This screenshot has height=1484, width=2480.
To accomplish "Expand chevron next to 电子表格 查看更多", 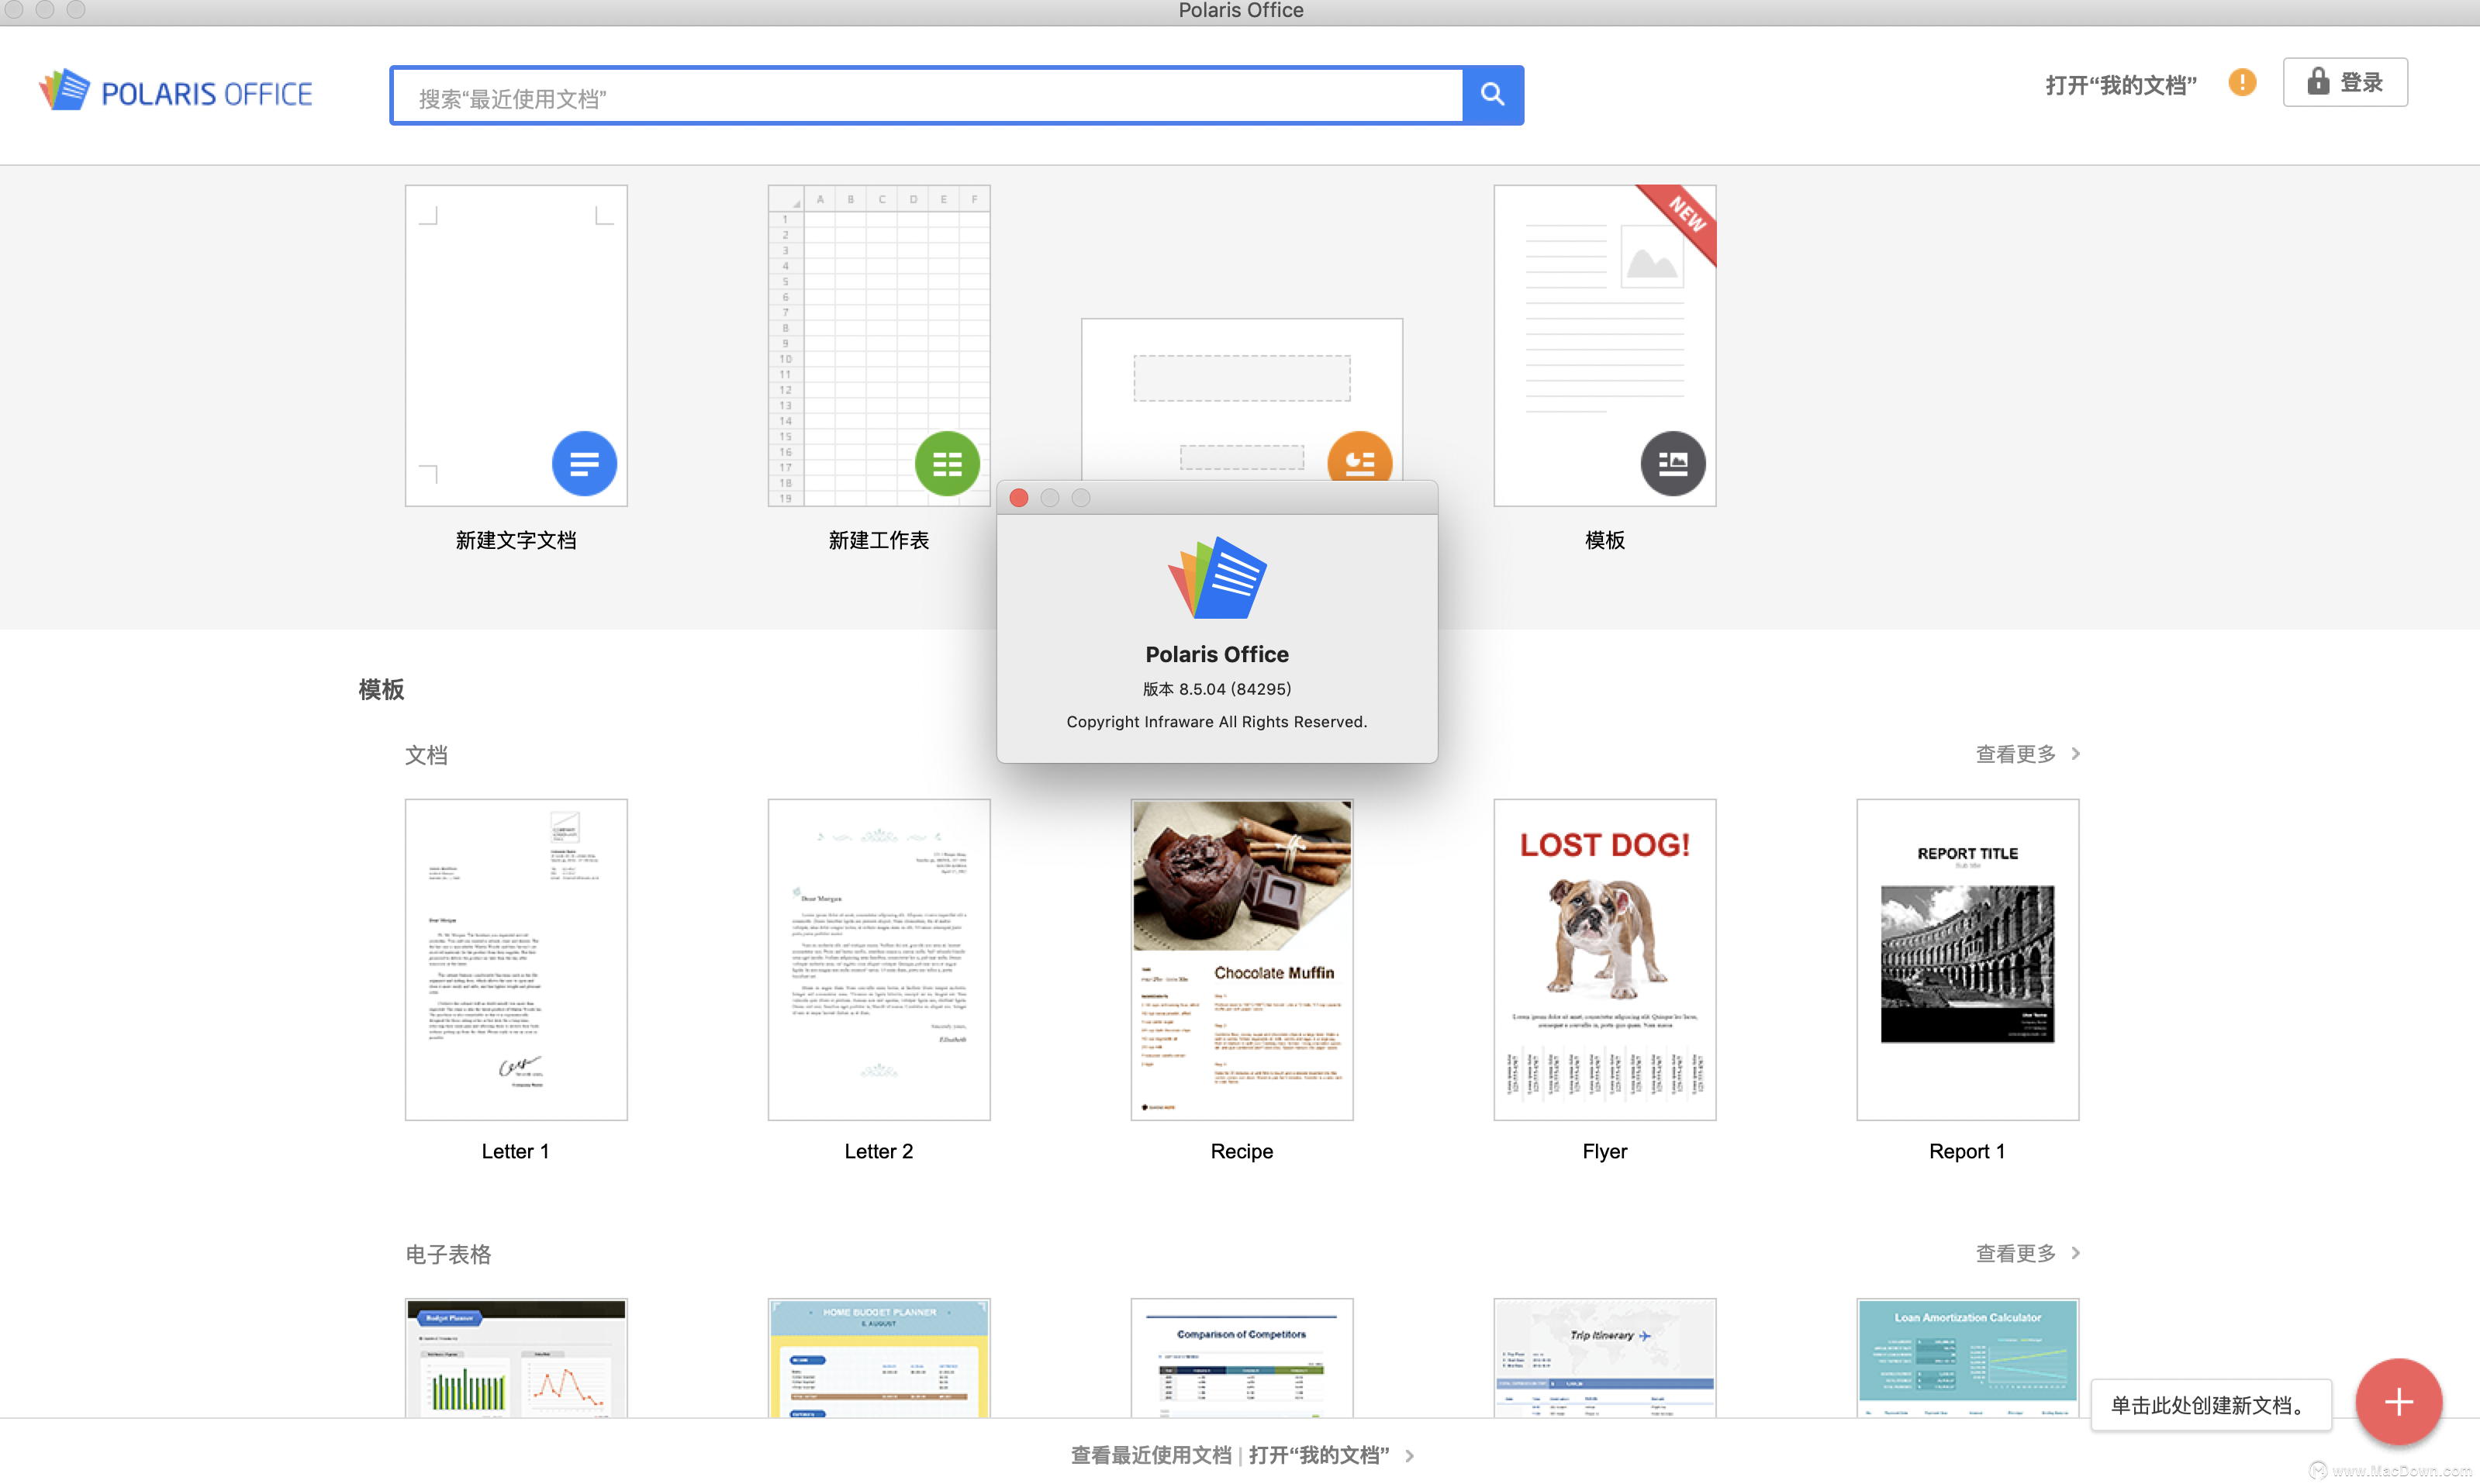I will tap(2076, 1253).
